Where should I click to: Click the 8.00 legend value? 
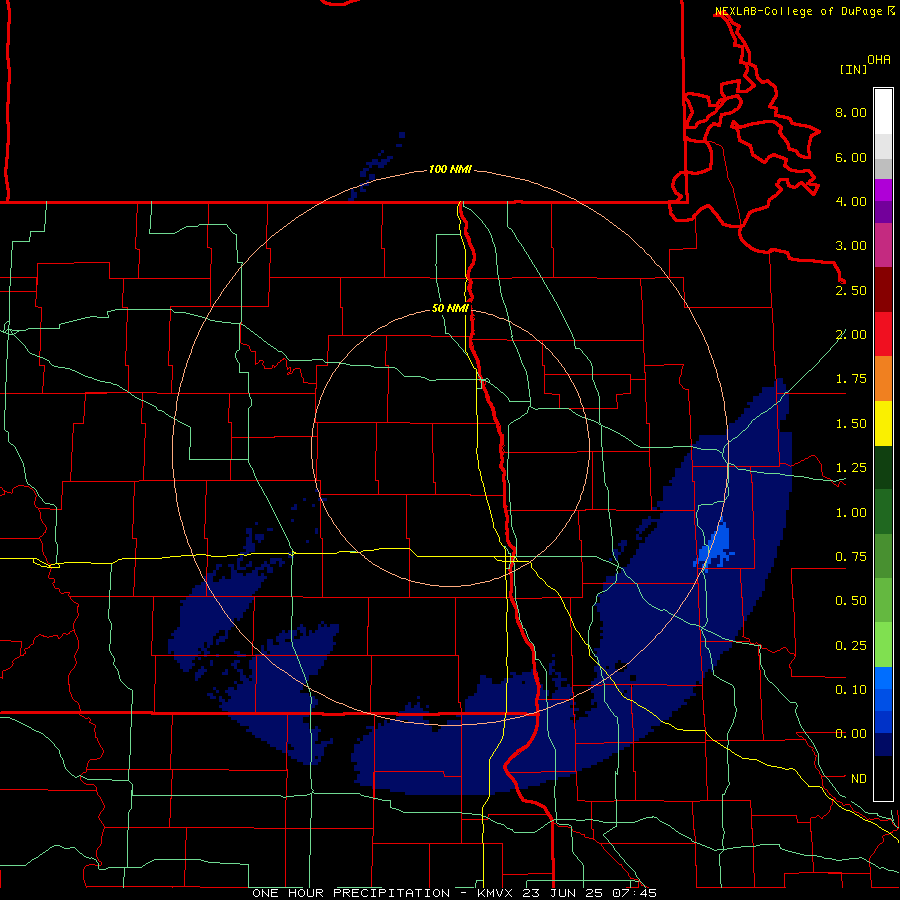point(851,112)
